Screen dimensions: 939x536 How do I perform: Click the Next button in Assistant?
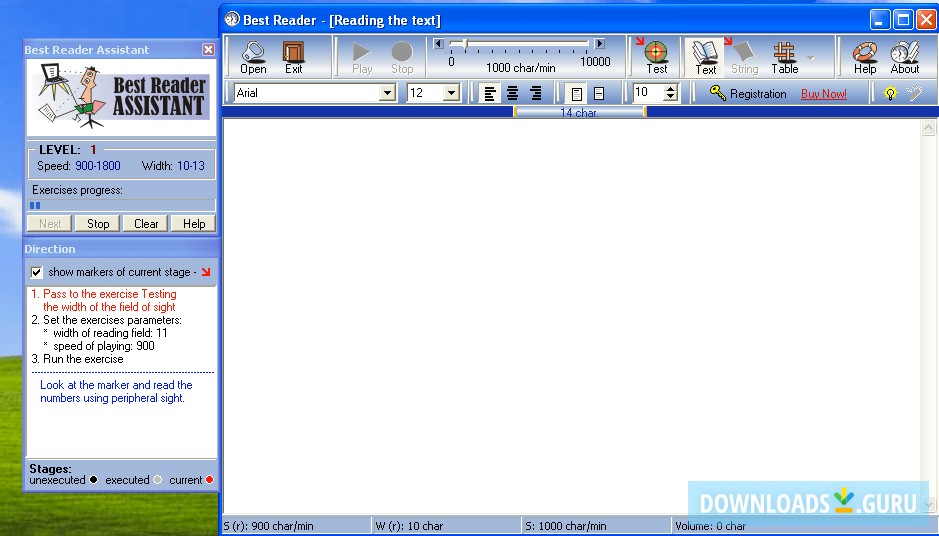pos(50,223)
